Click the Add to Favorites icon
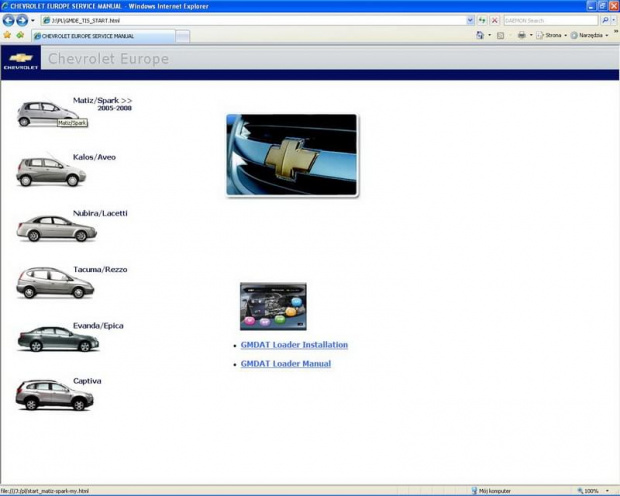 20,35
